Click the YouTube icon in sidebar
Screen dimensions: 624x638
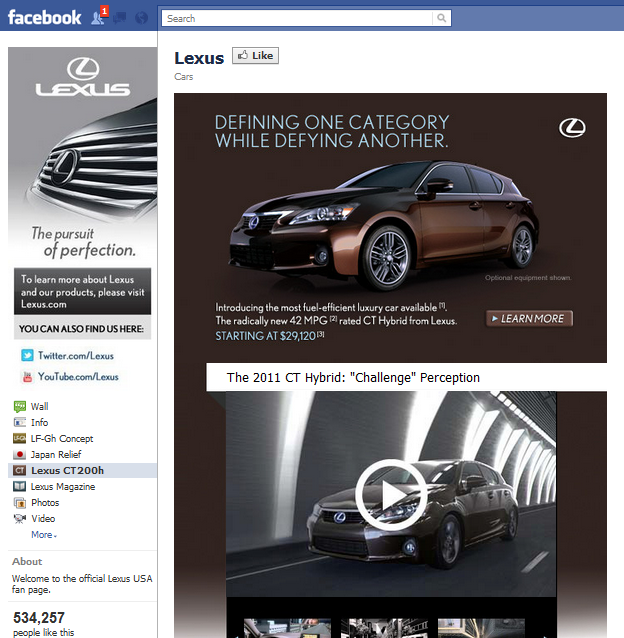[x=27, y=377]
